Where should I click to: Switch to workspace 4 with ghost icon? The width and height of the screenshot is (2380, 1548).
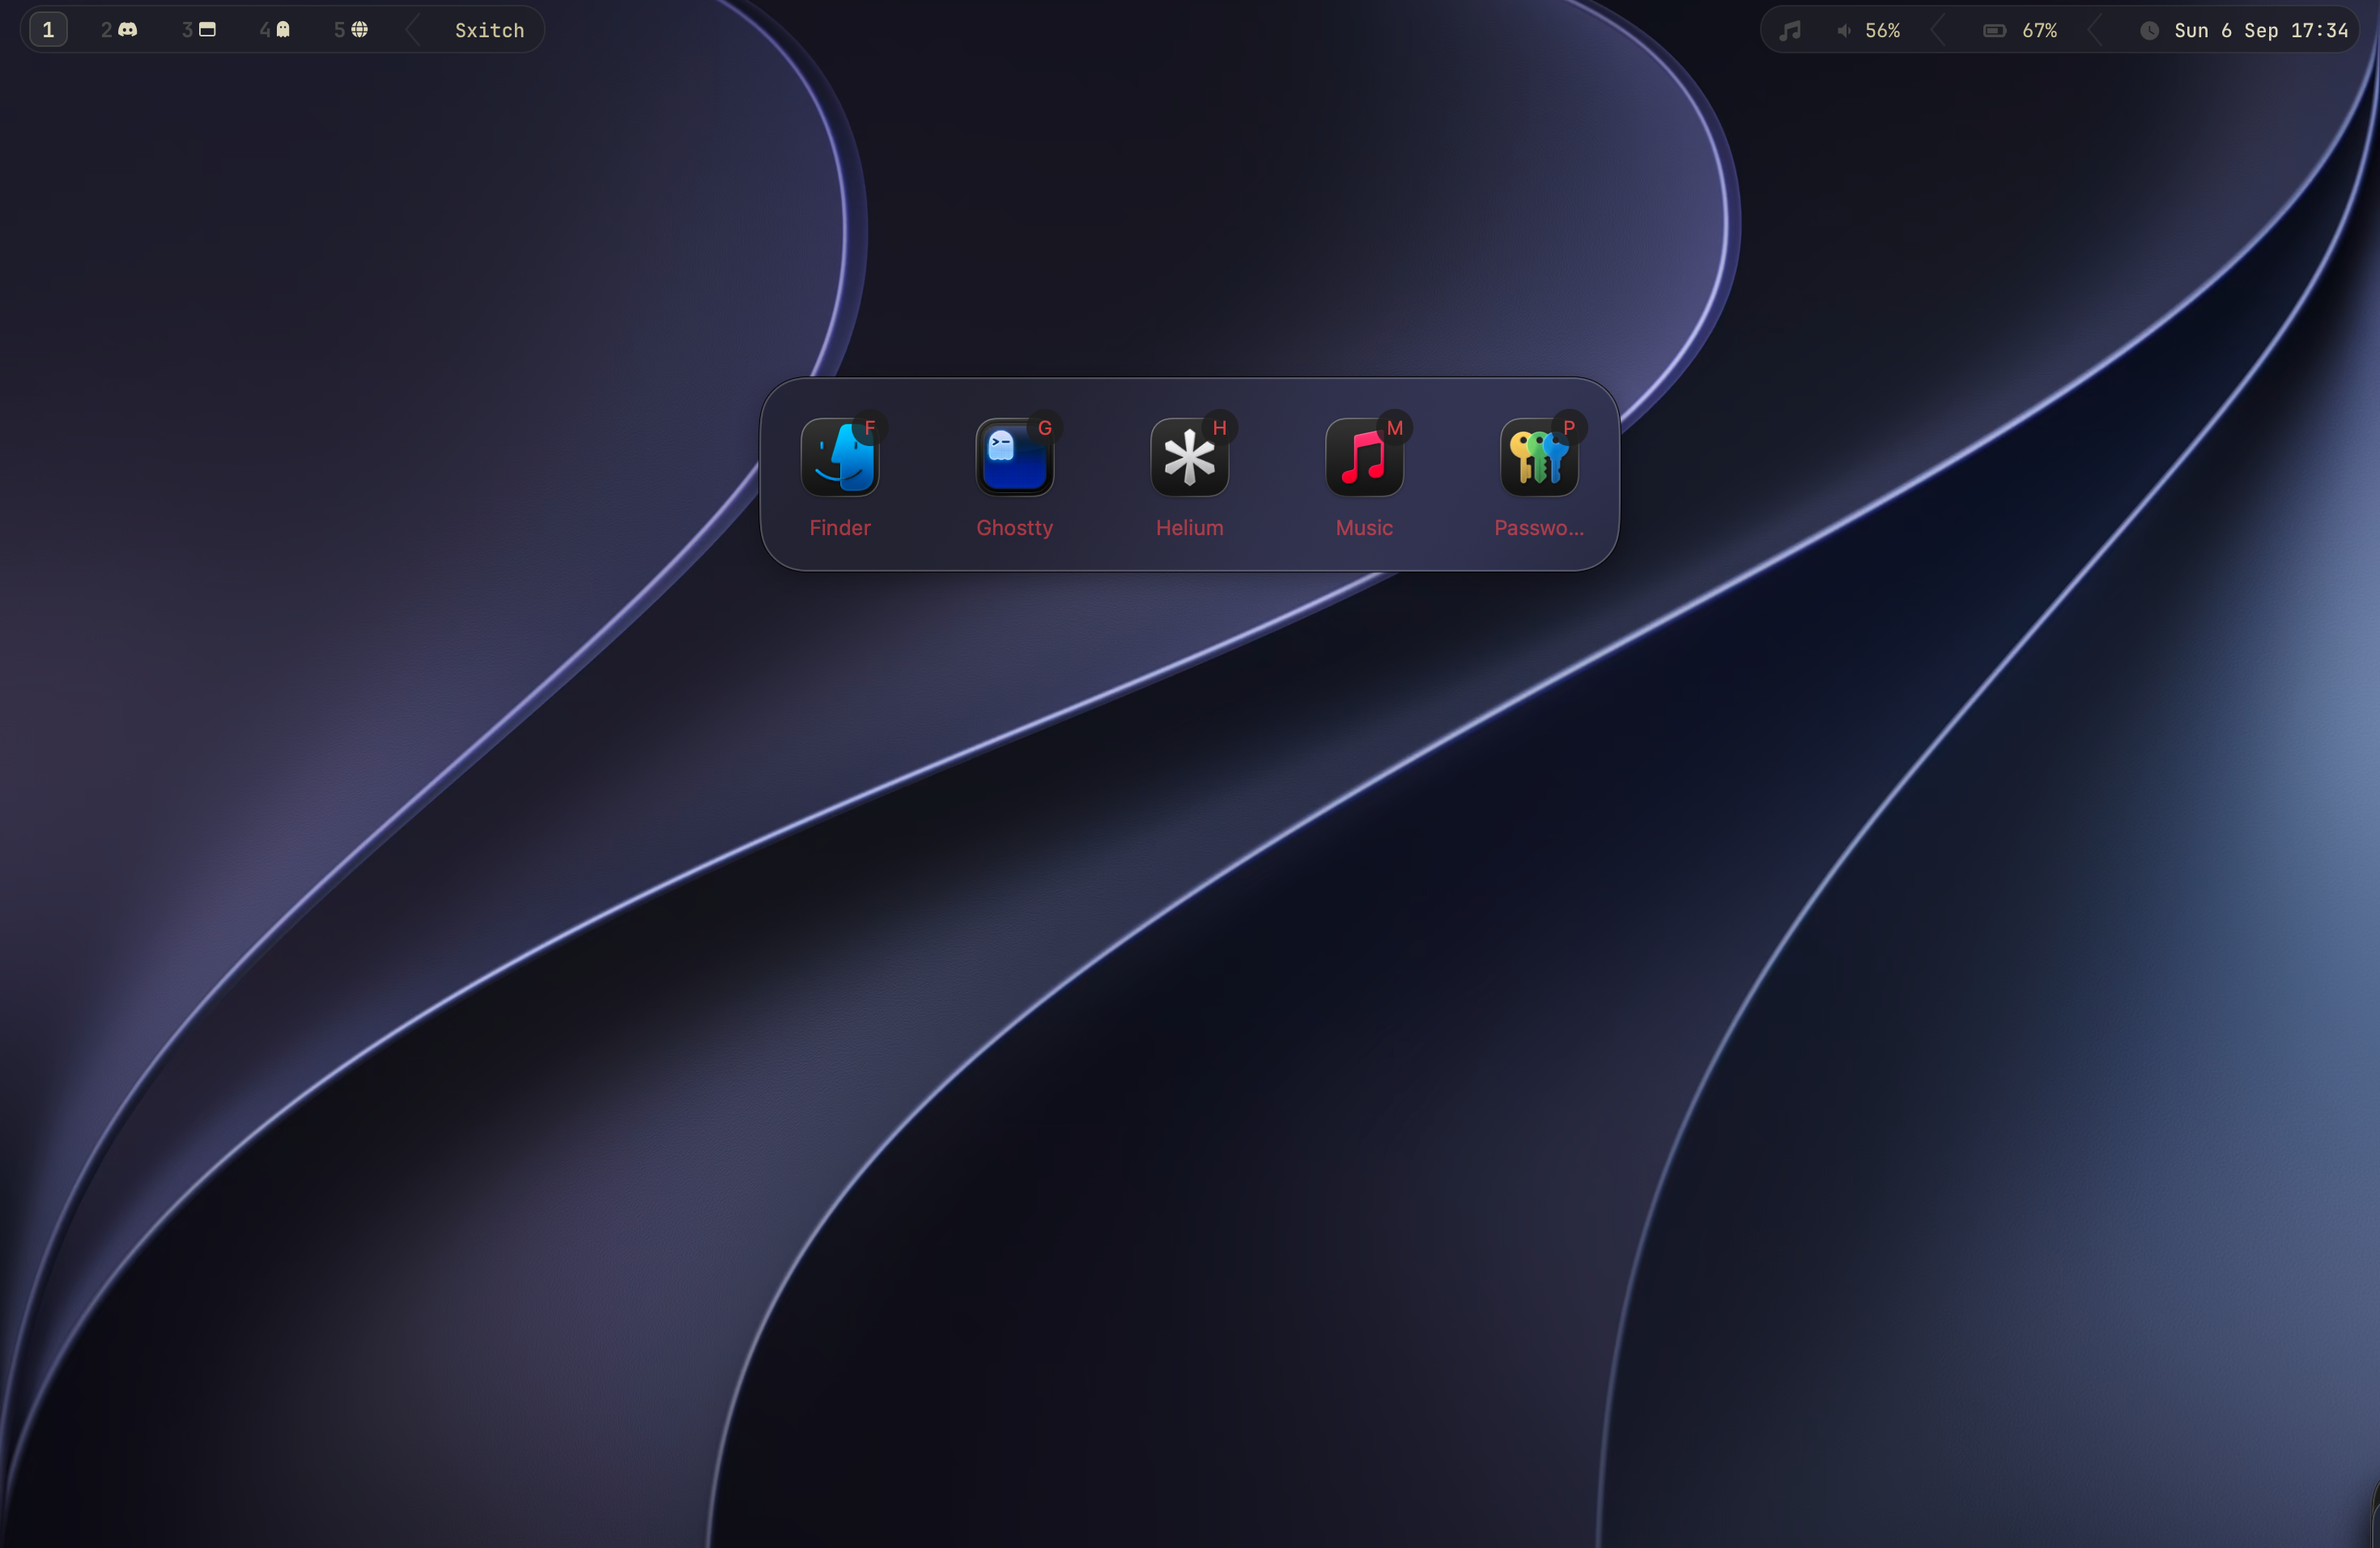pos(275,30)
